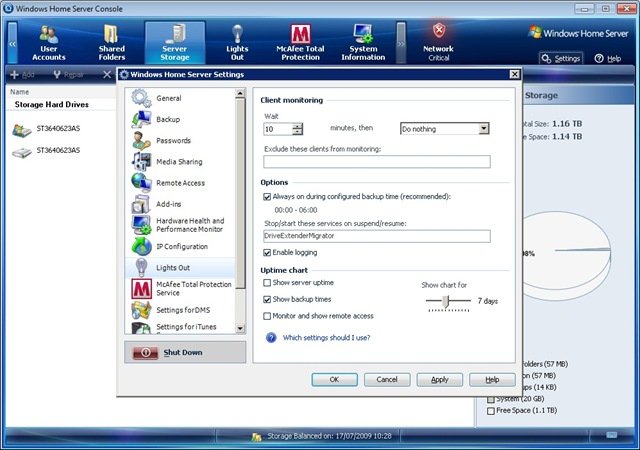The width and height of the screenshot is (640, 450).
Task: Click the DriveExtenderMigrator services field
Action: point(377,236)
